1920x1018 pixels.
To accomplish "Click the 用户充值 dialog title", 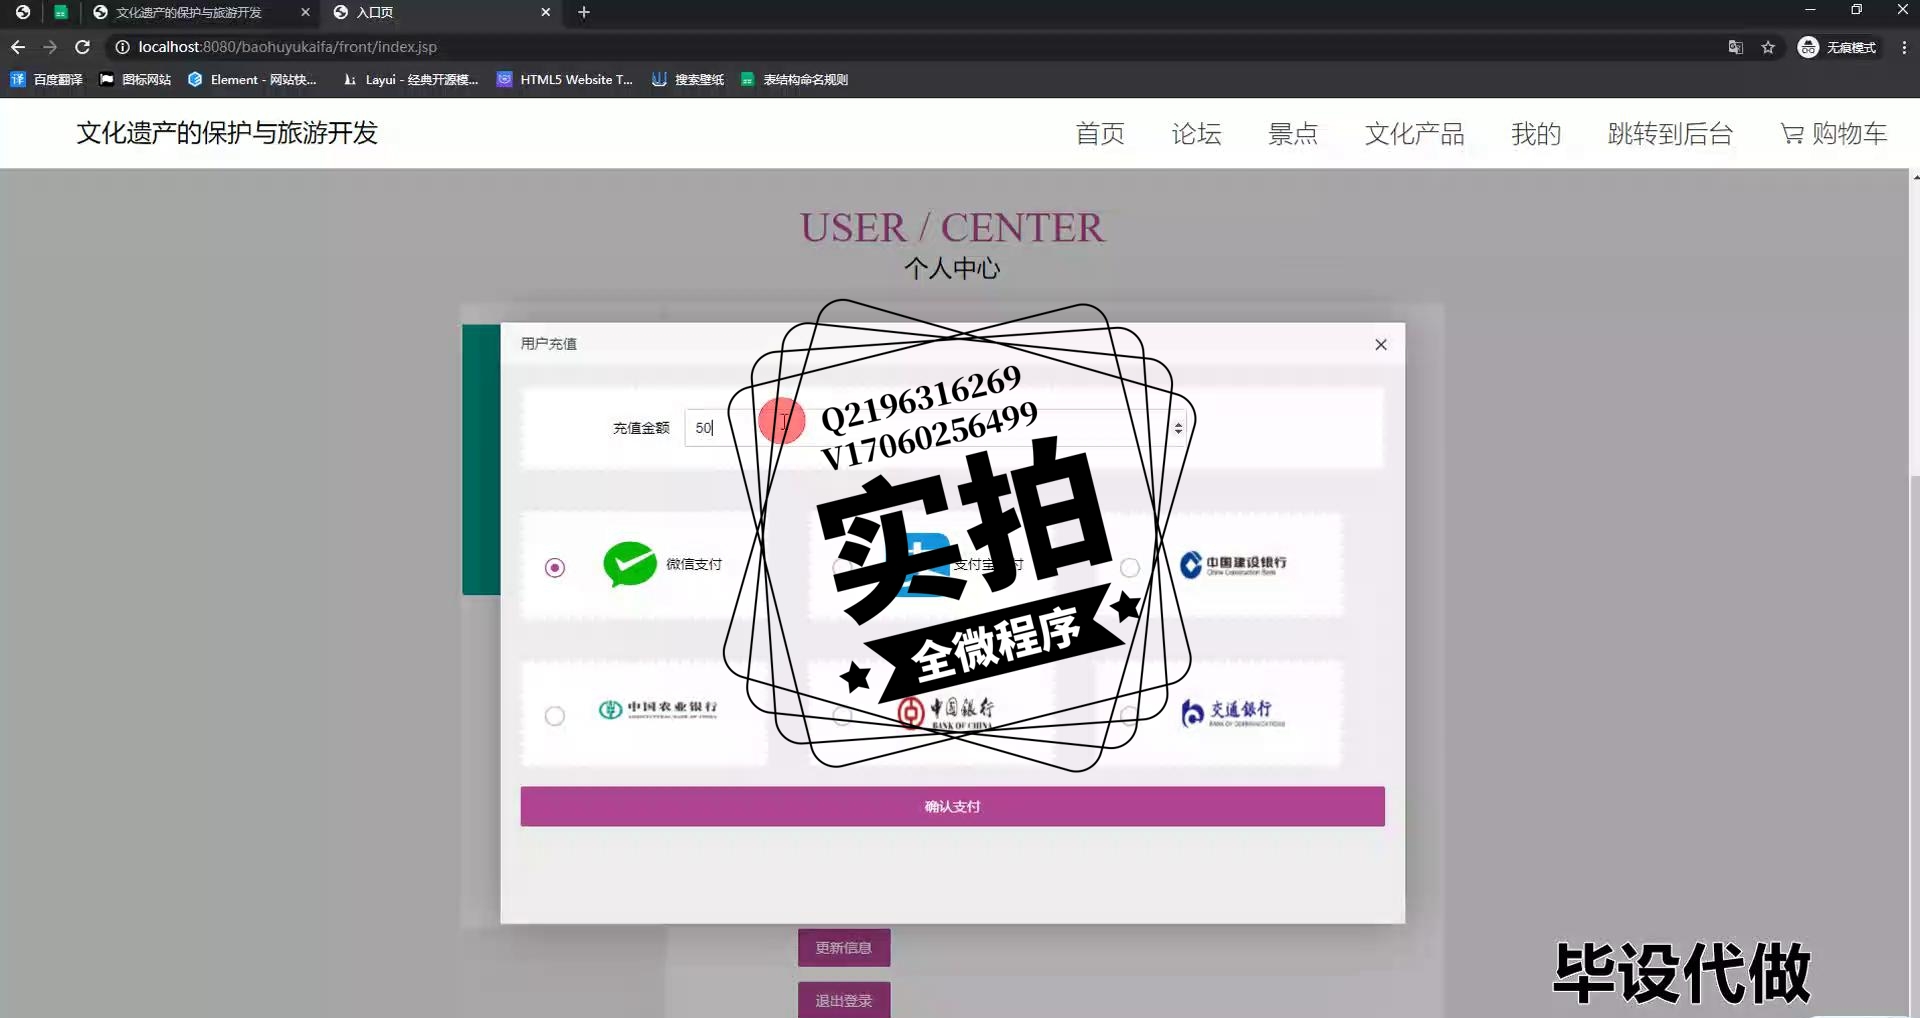I will [x=548, y=343].
